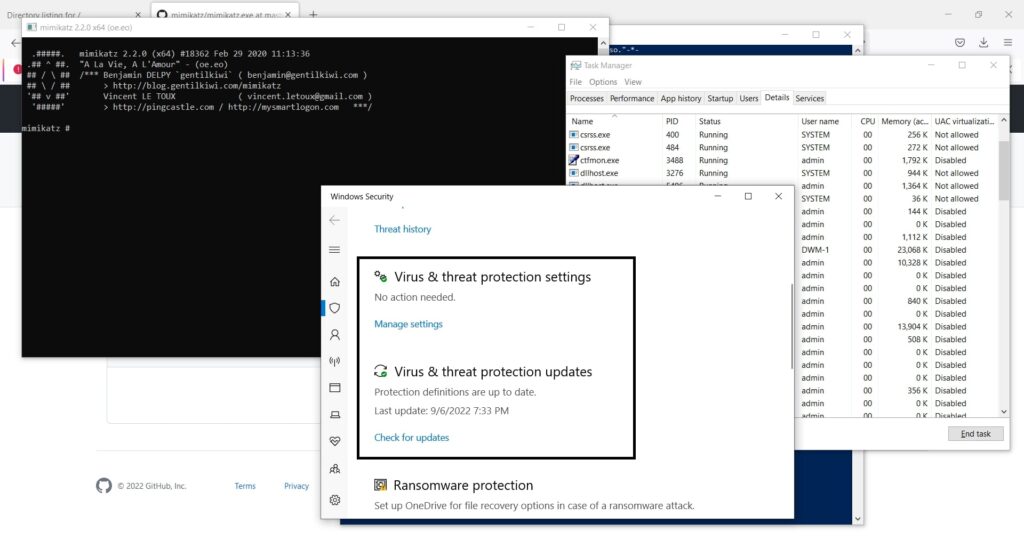Image resolution: width=1024 pixels, height=548 pixels.
Task: Click End task button in Task Manager
Action: click(x=975, y=434)
